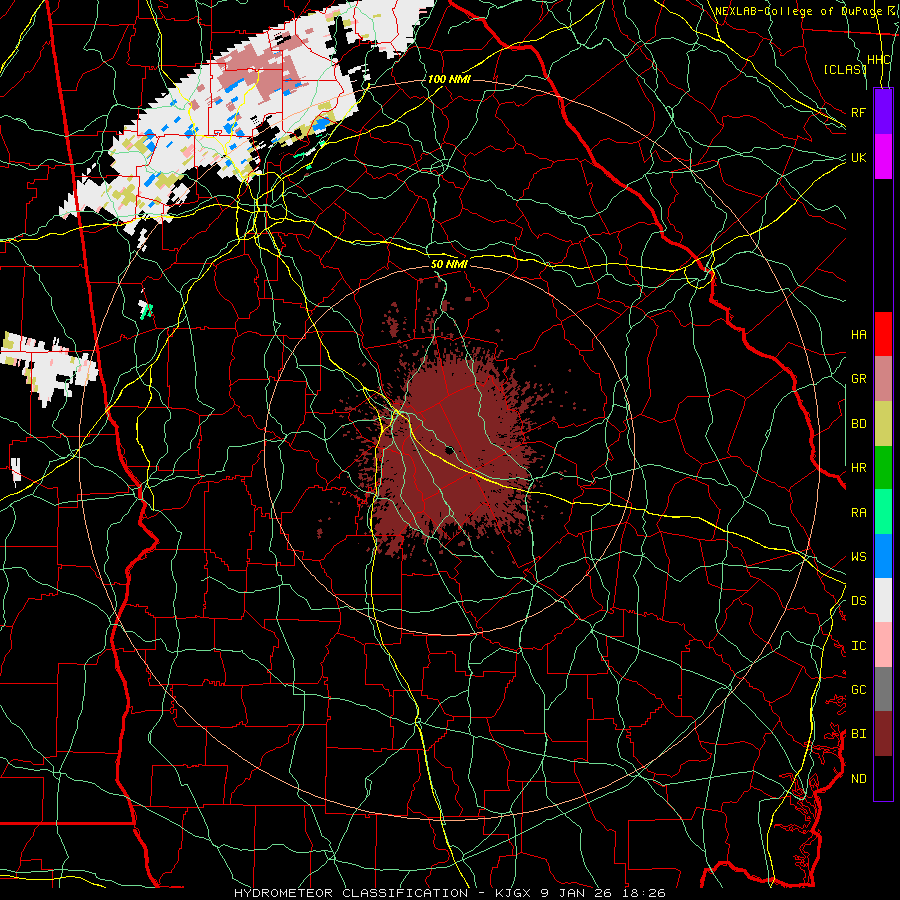
Task: Click the HR legend label
Action: 858,468
